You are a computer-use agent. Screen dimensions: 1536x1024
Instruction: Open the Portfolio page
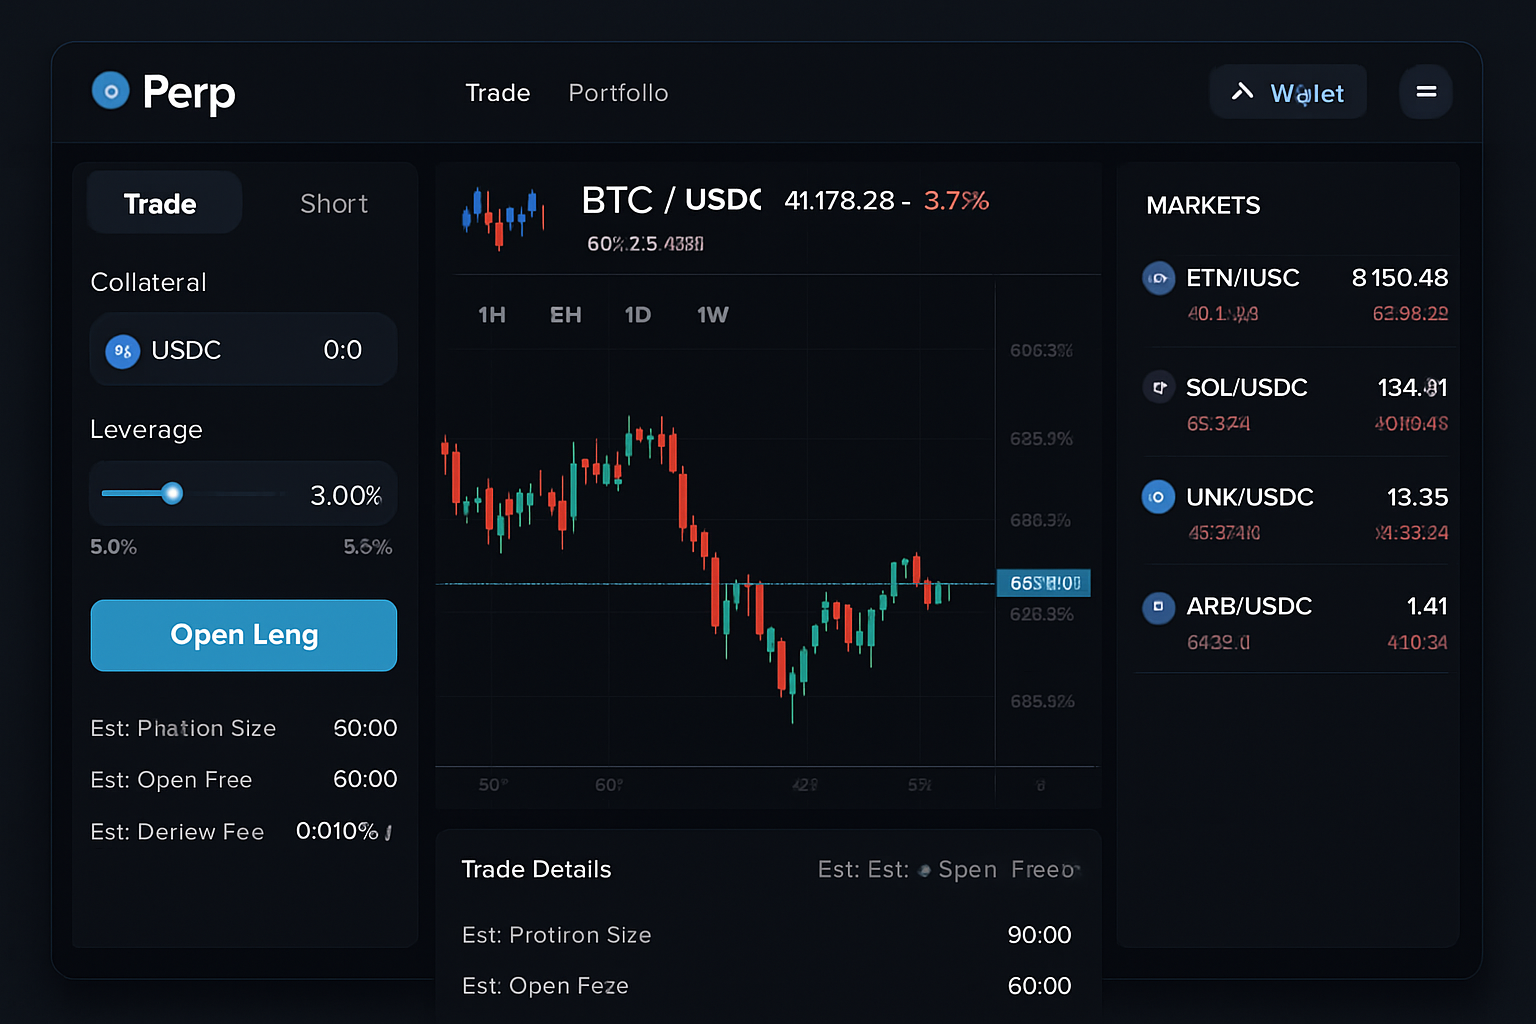[x=618, y=92]
